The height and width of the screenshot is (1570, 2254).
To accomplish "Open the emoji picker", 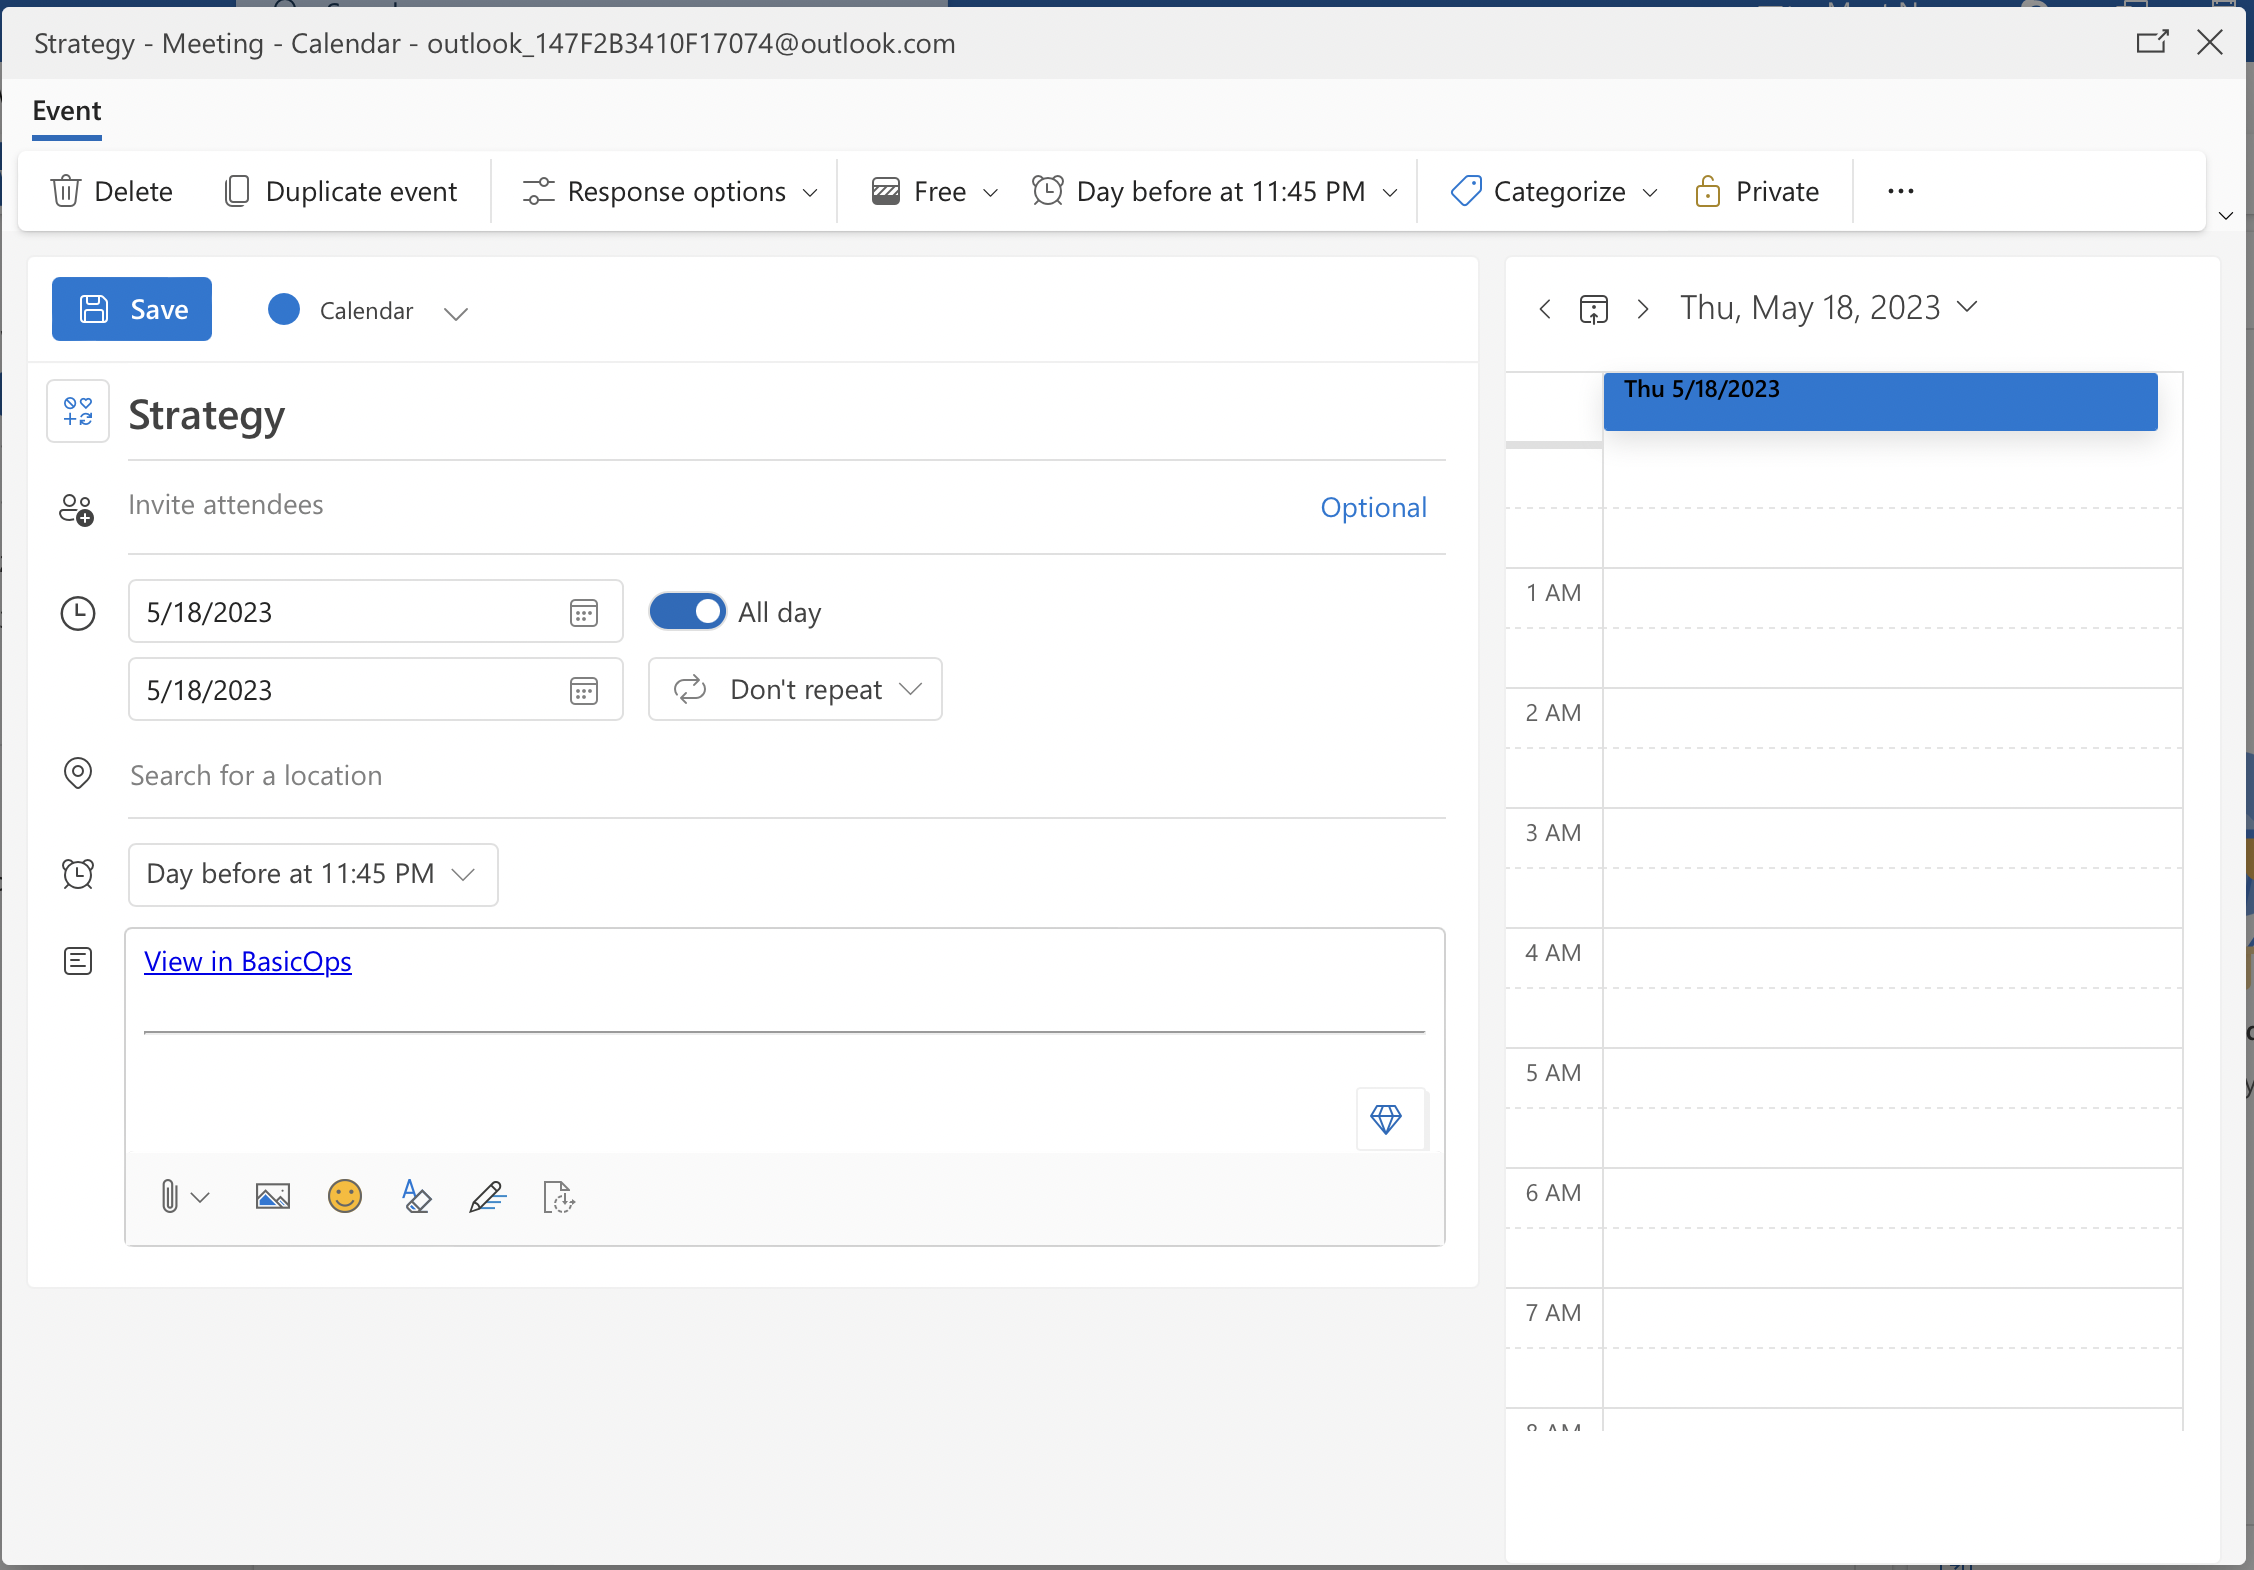I will 344,1196.
